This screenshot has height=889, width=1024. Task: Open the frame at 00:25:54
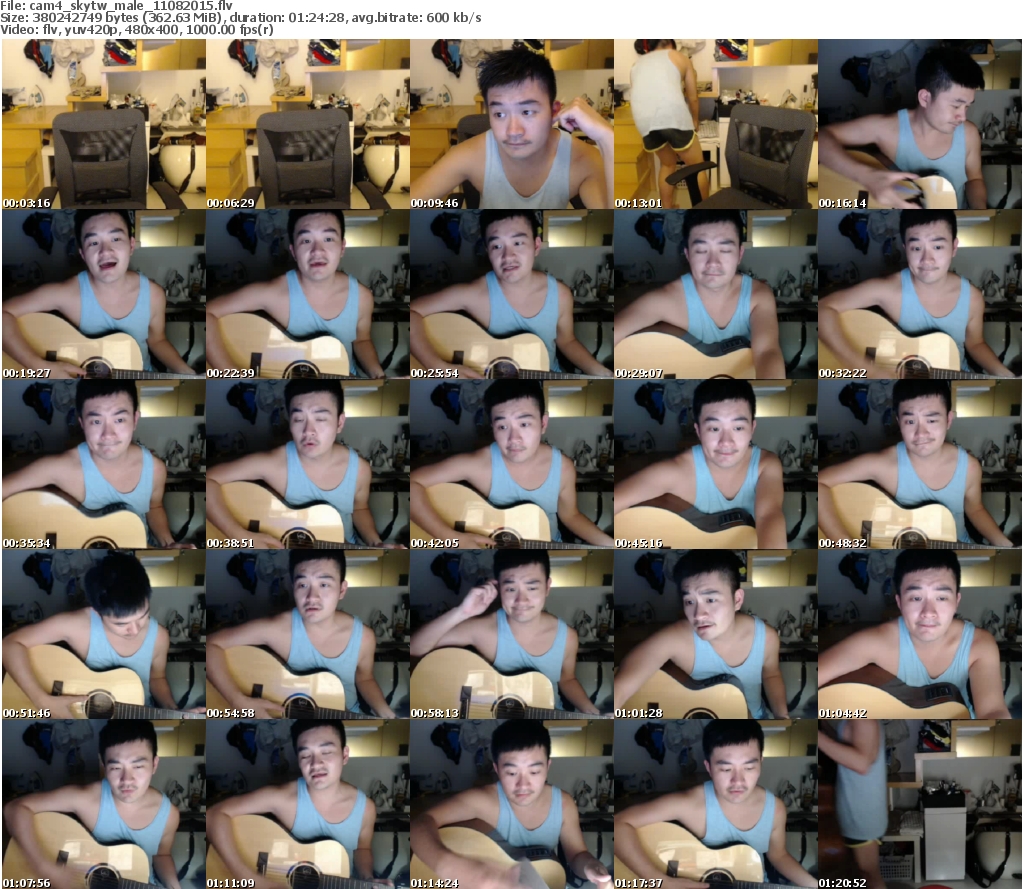pyautogui.click(x=512, y=294)
